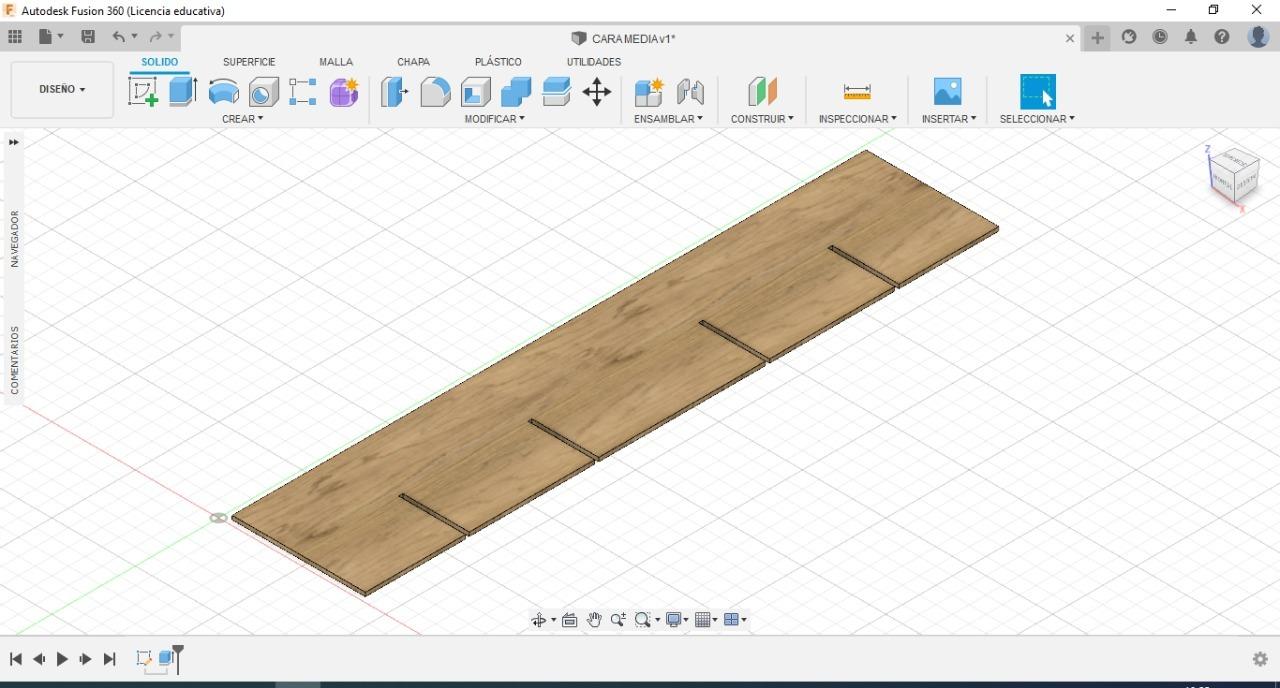Switch to the PLÁSTICO tab
The height and width of the screenshot is (688, 1280).
pyautogui.click(x=498, y=62)
